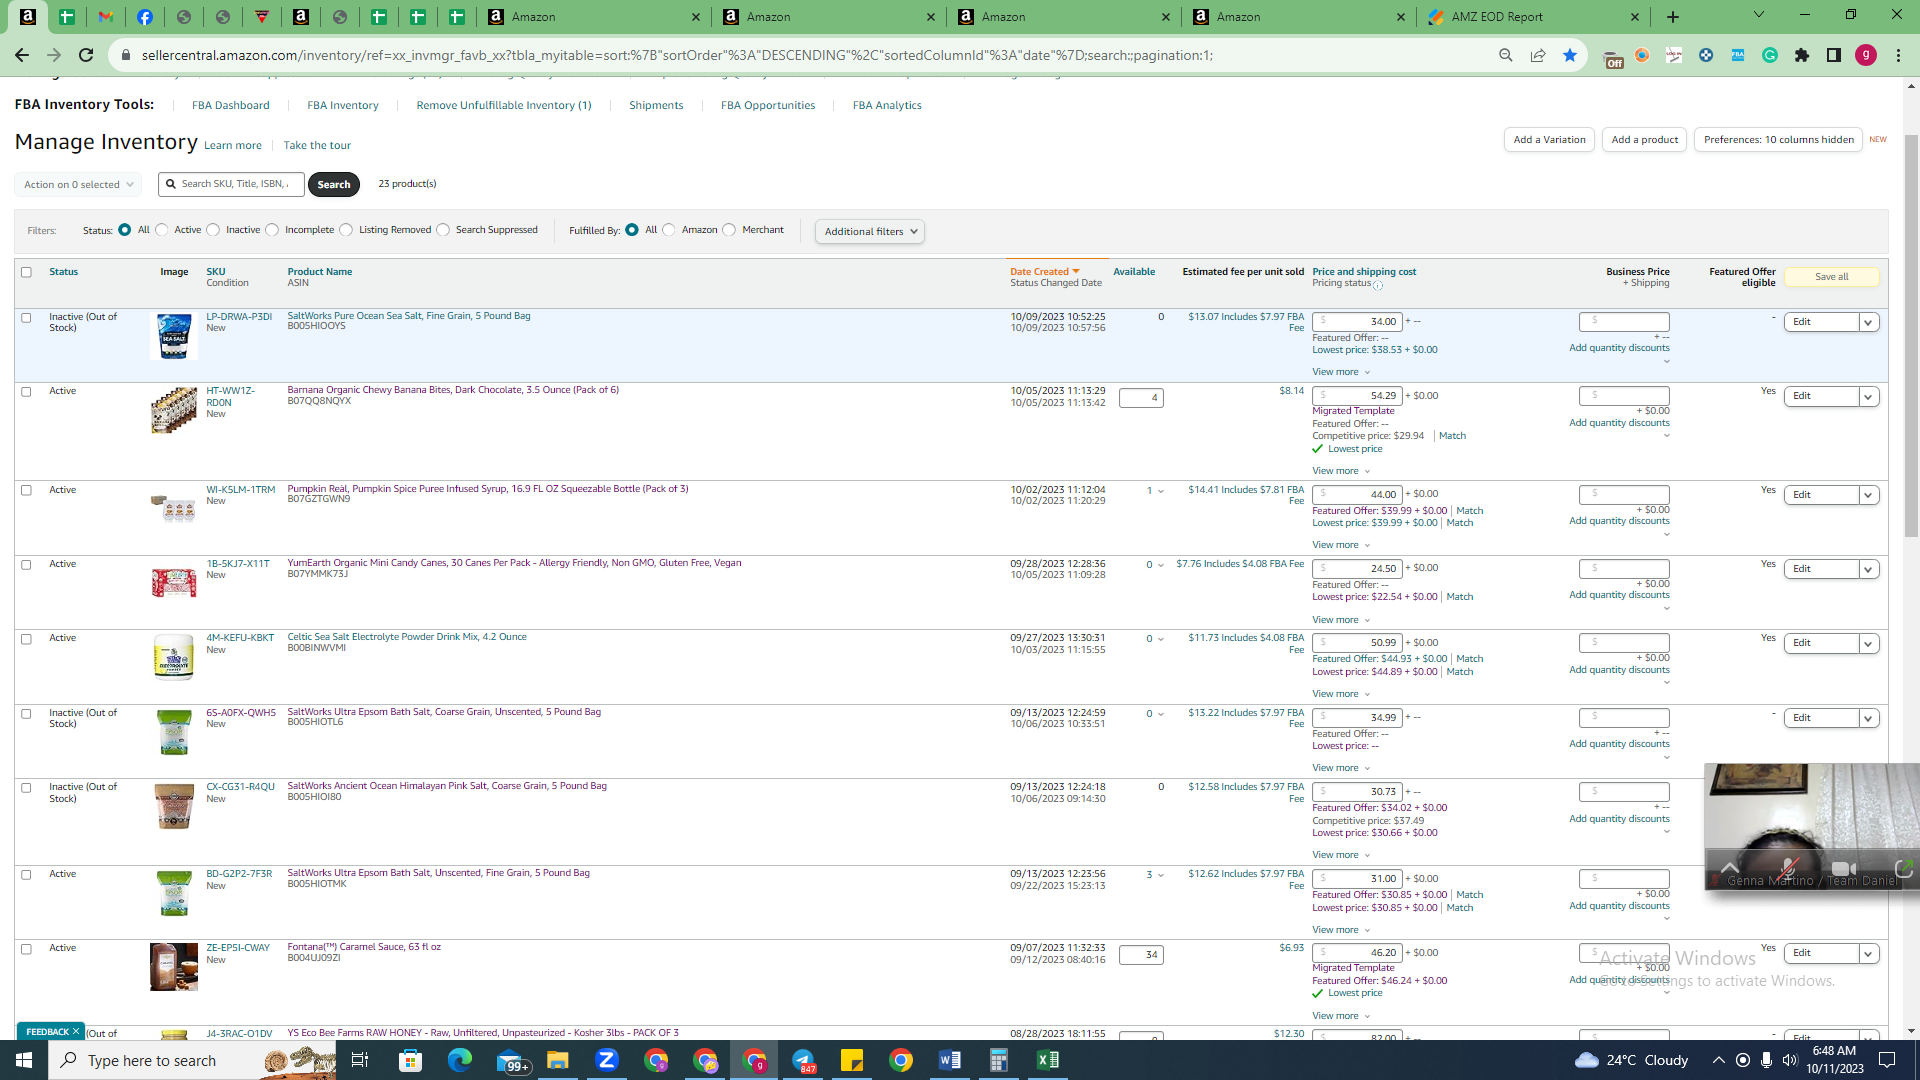Go to FBA Inventory
This screenshot has height=1080, width=1920.
343,106
